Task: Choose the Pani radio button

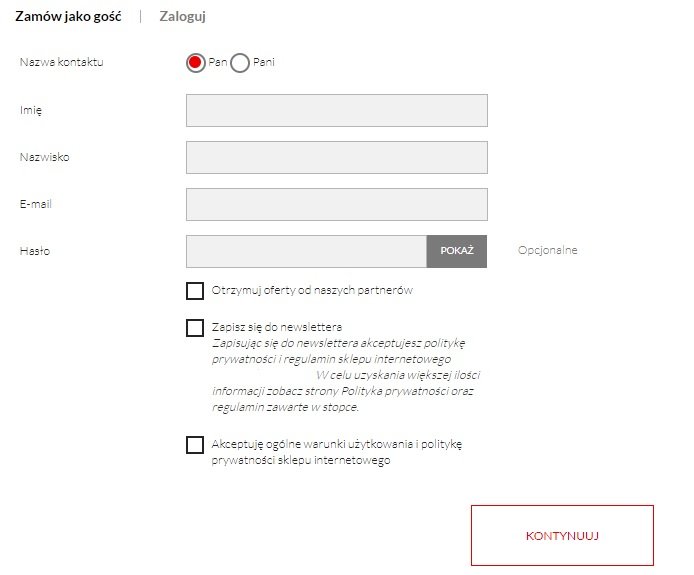Action: point(240,63)
